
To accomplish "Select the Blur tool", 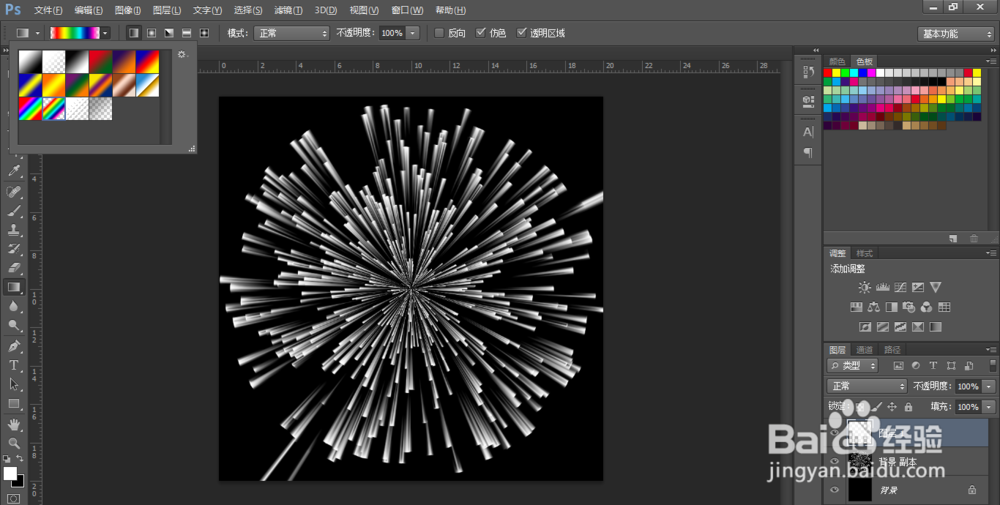I will (x=14, y=307).
